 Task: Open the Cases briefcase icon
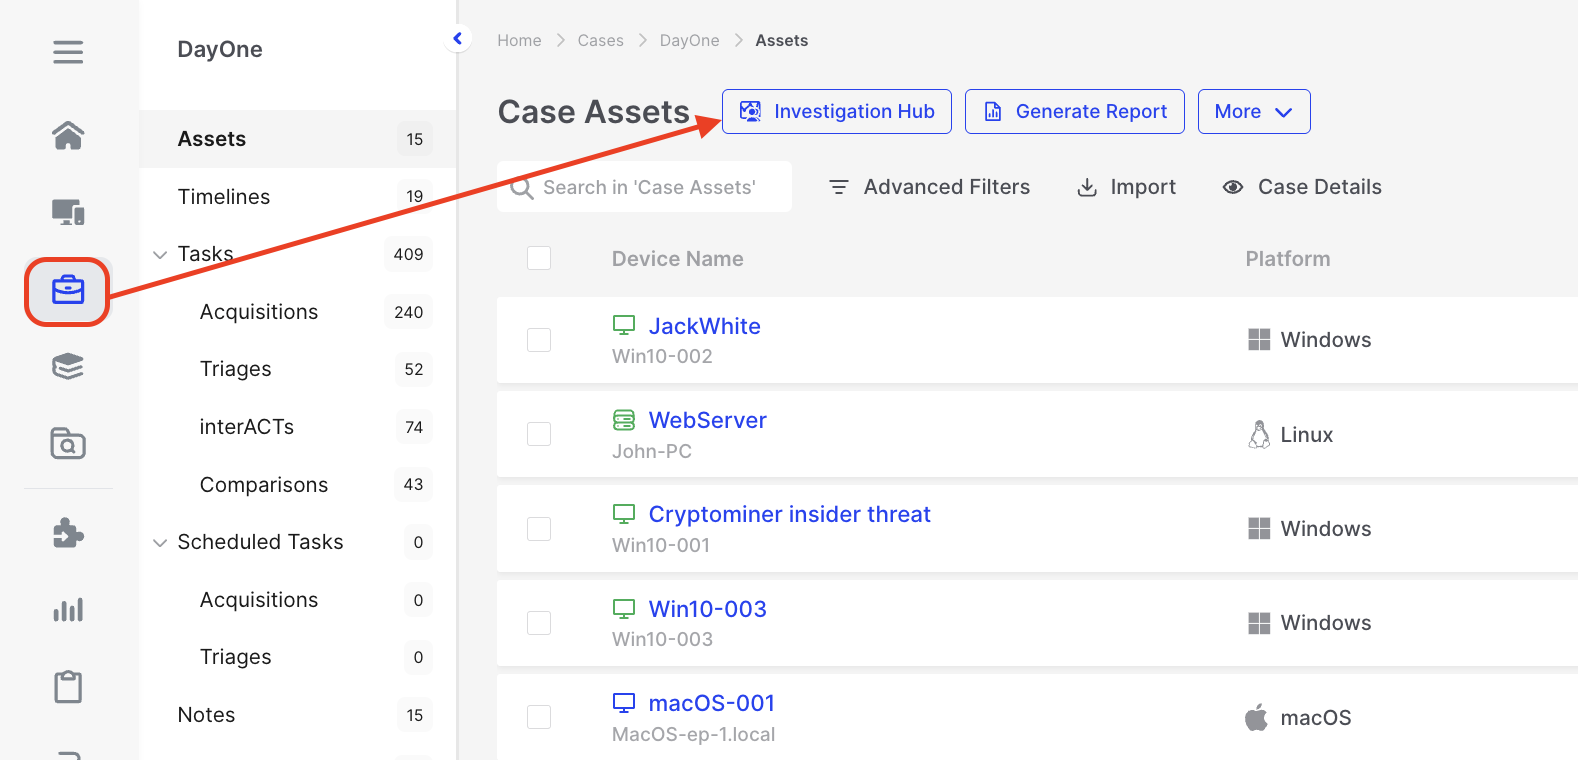pyautogui.click(x=68, y=291)
